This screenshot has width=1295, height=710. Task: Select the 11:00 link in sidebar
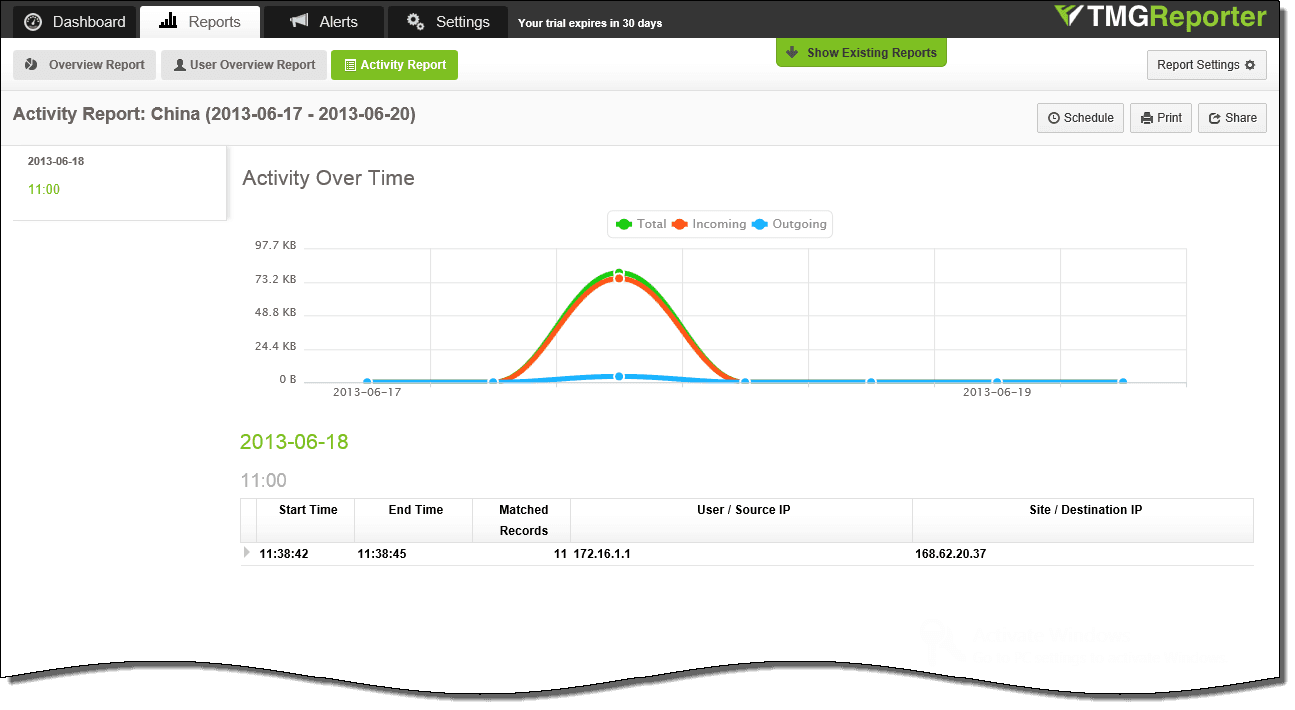(44, 189)
